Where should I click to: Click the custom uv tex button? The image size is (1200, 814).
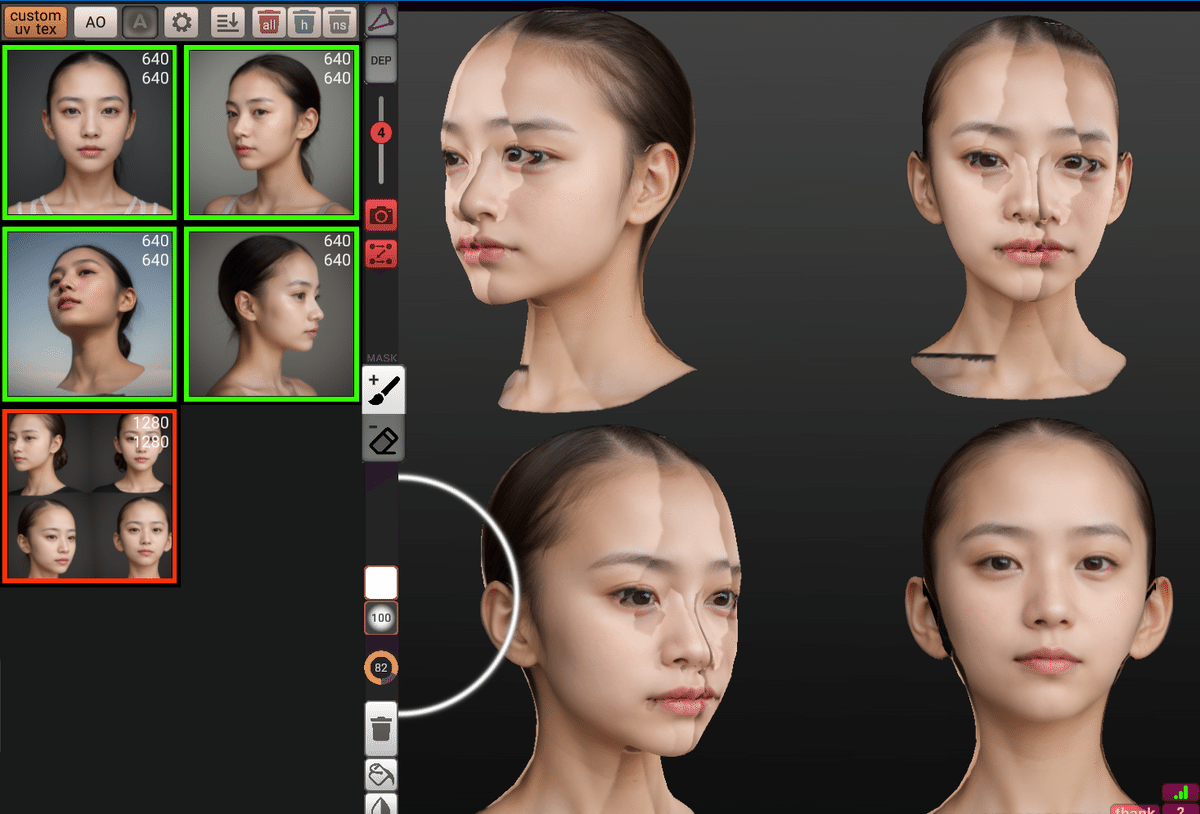(35, 21)
